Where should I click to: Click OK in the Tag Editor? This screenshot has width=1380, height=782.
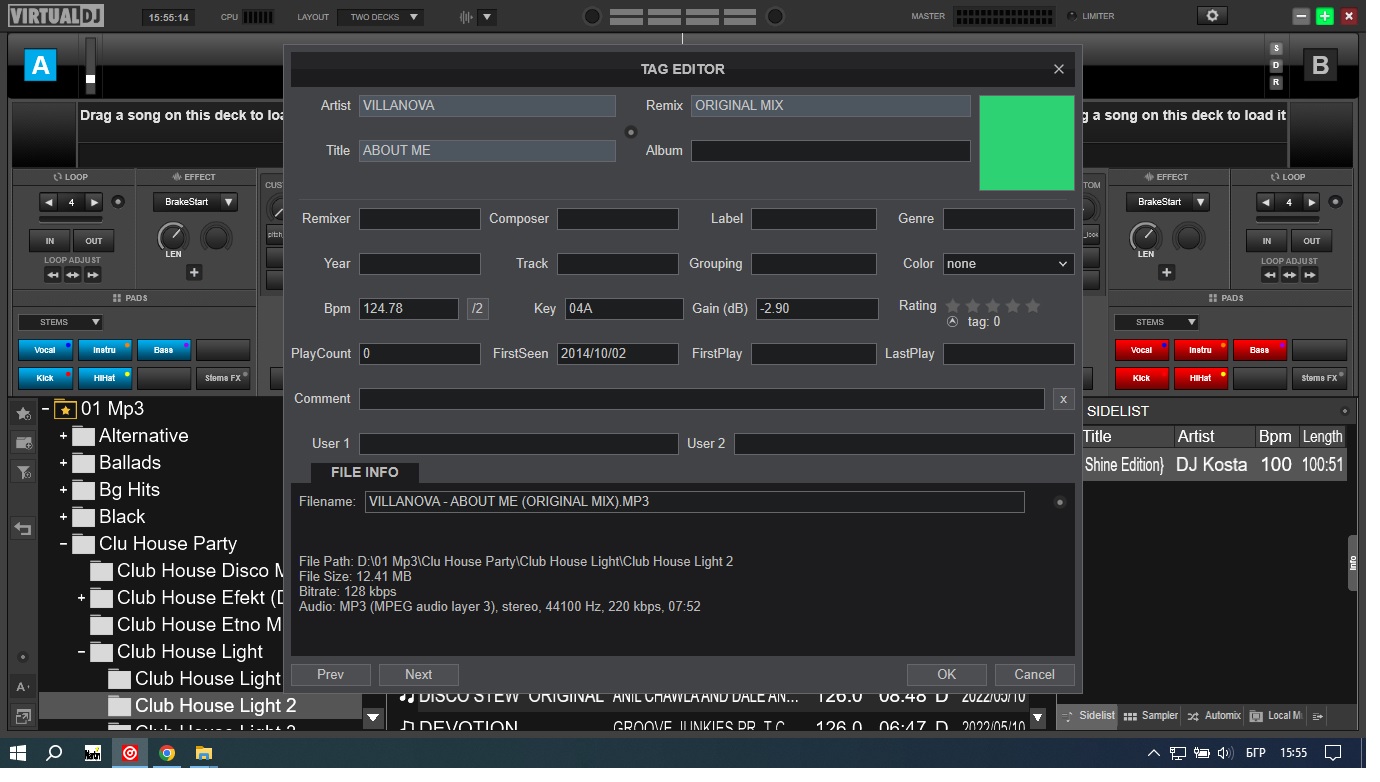pyautogui.click(x=946, y=674)
